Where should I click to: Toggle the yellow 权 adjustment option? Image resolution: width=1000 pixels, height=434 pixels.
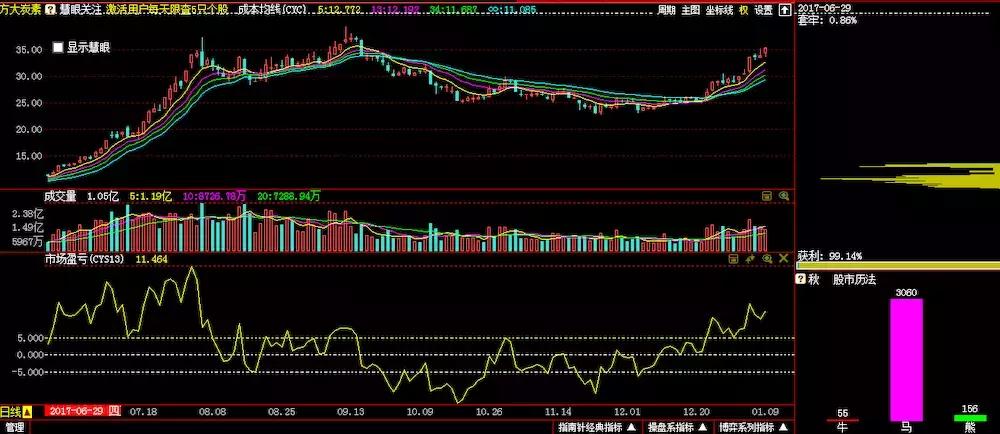743,10
